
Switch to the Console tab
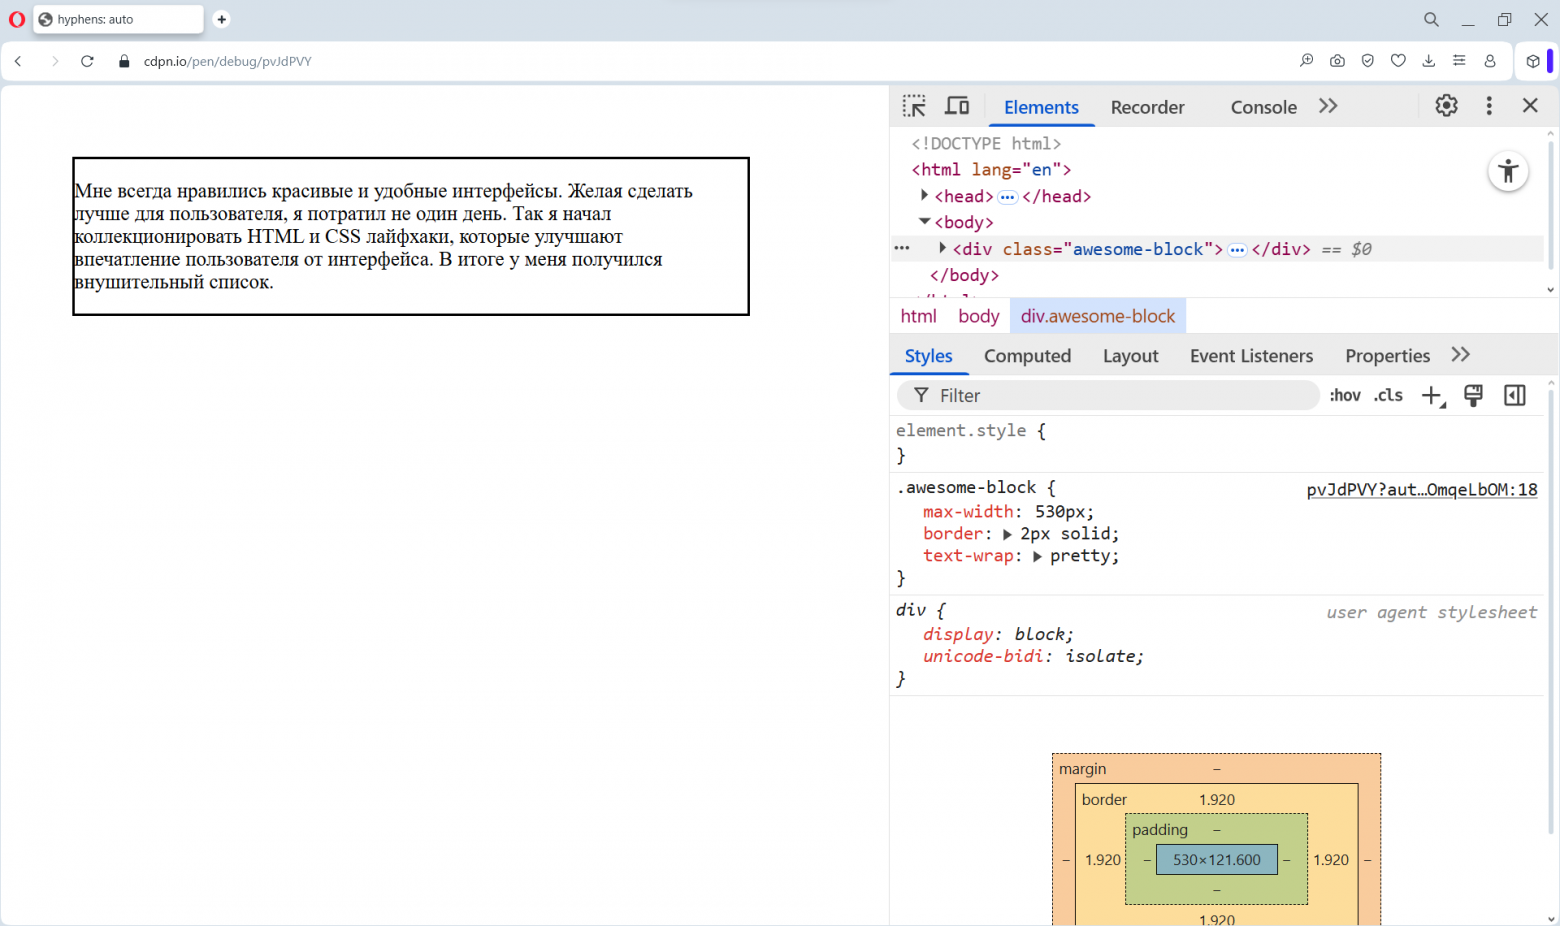[x=1263, y=108]
